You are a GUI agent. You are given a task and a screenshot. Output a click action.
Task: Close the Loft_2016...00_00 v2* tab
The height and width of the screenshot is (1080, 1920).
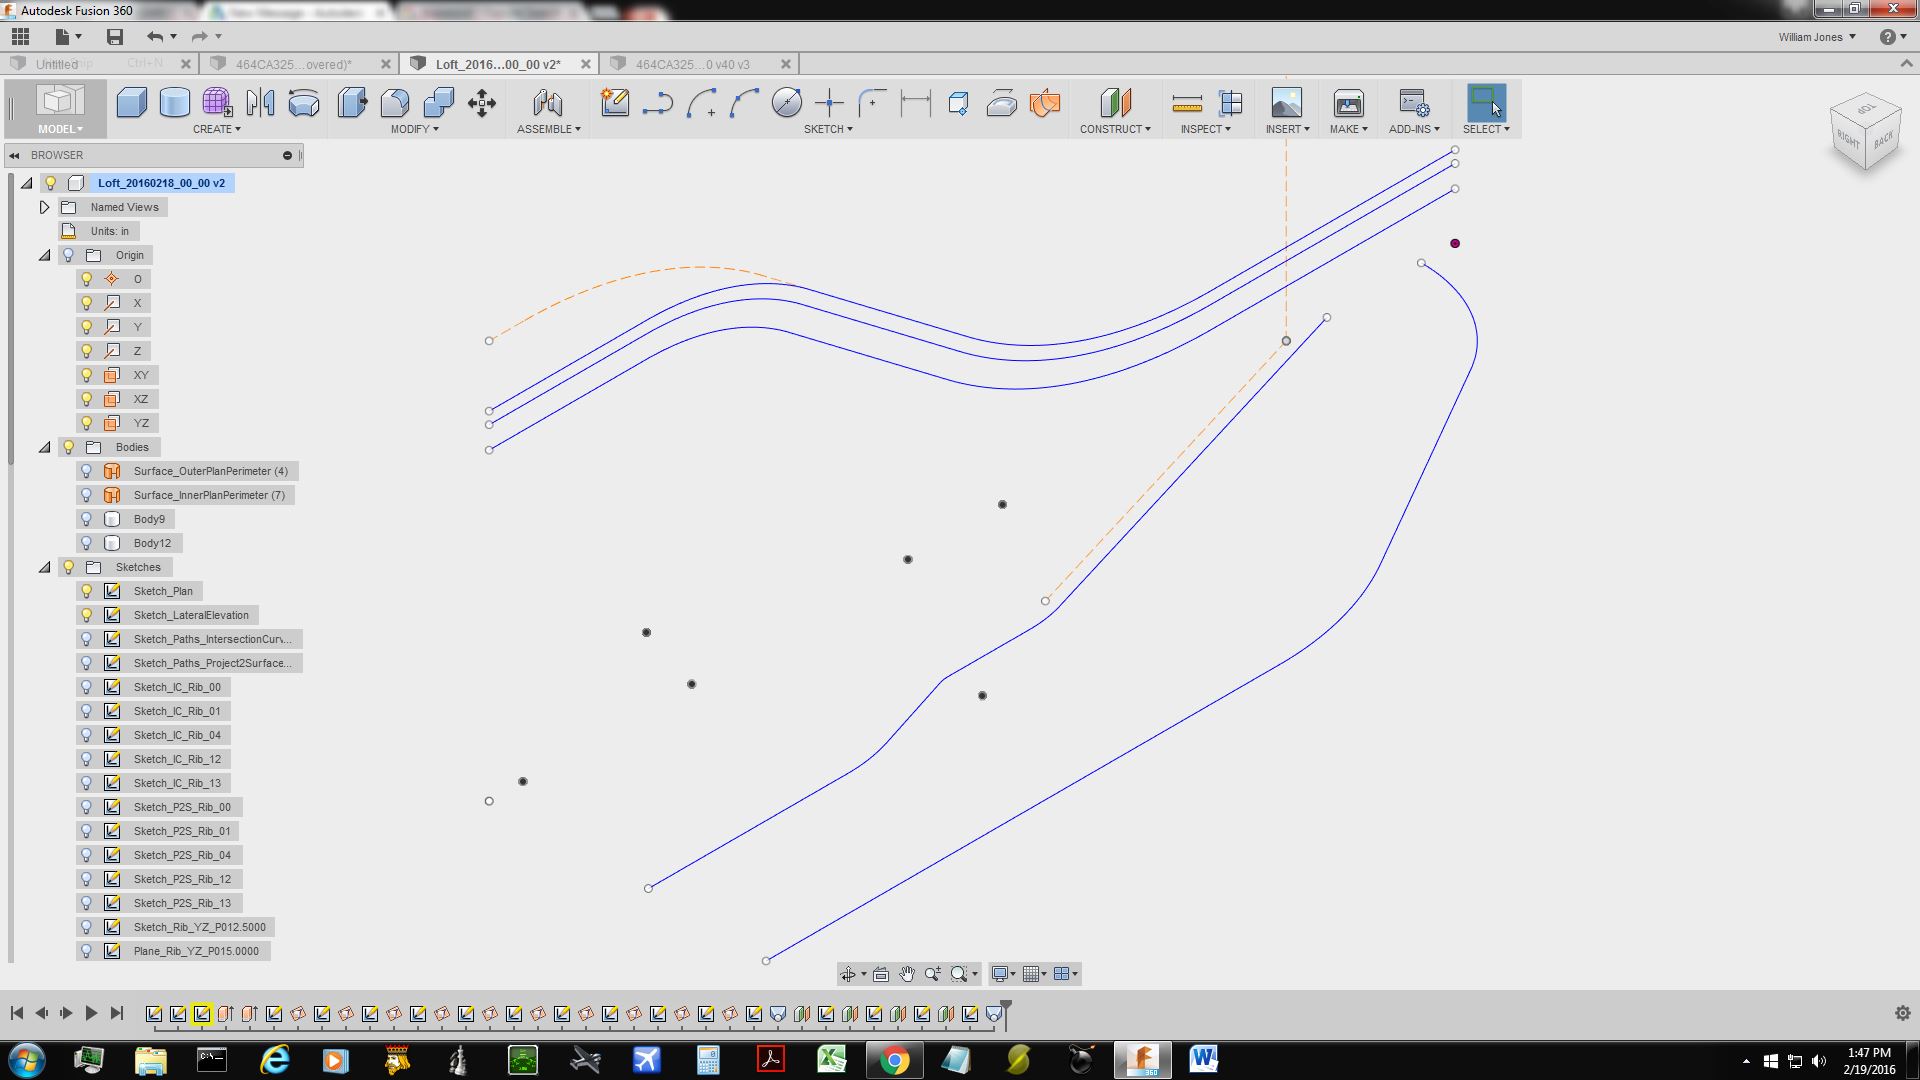click(x=586, y=64)
